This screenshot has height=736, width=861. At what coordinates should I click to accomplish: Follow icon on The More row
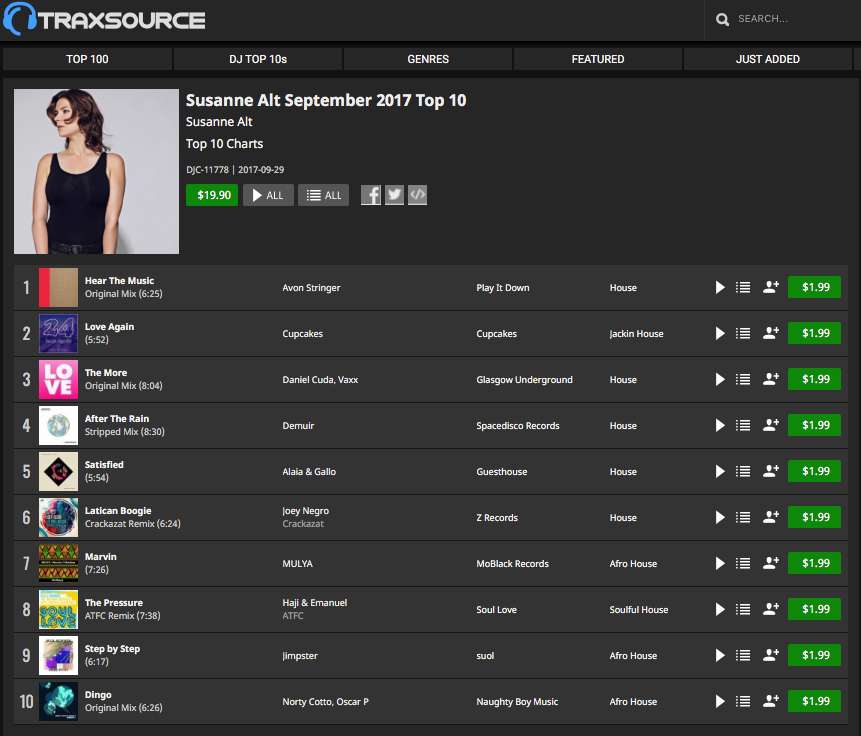coord(771,378)
